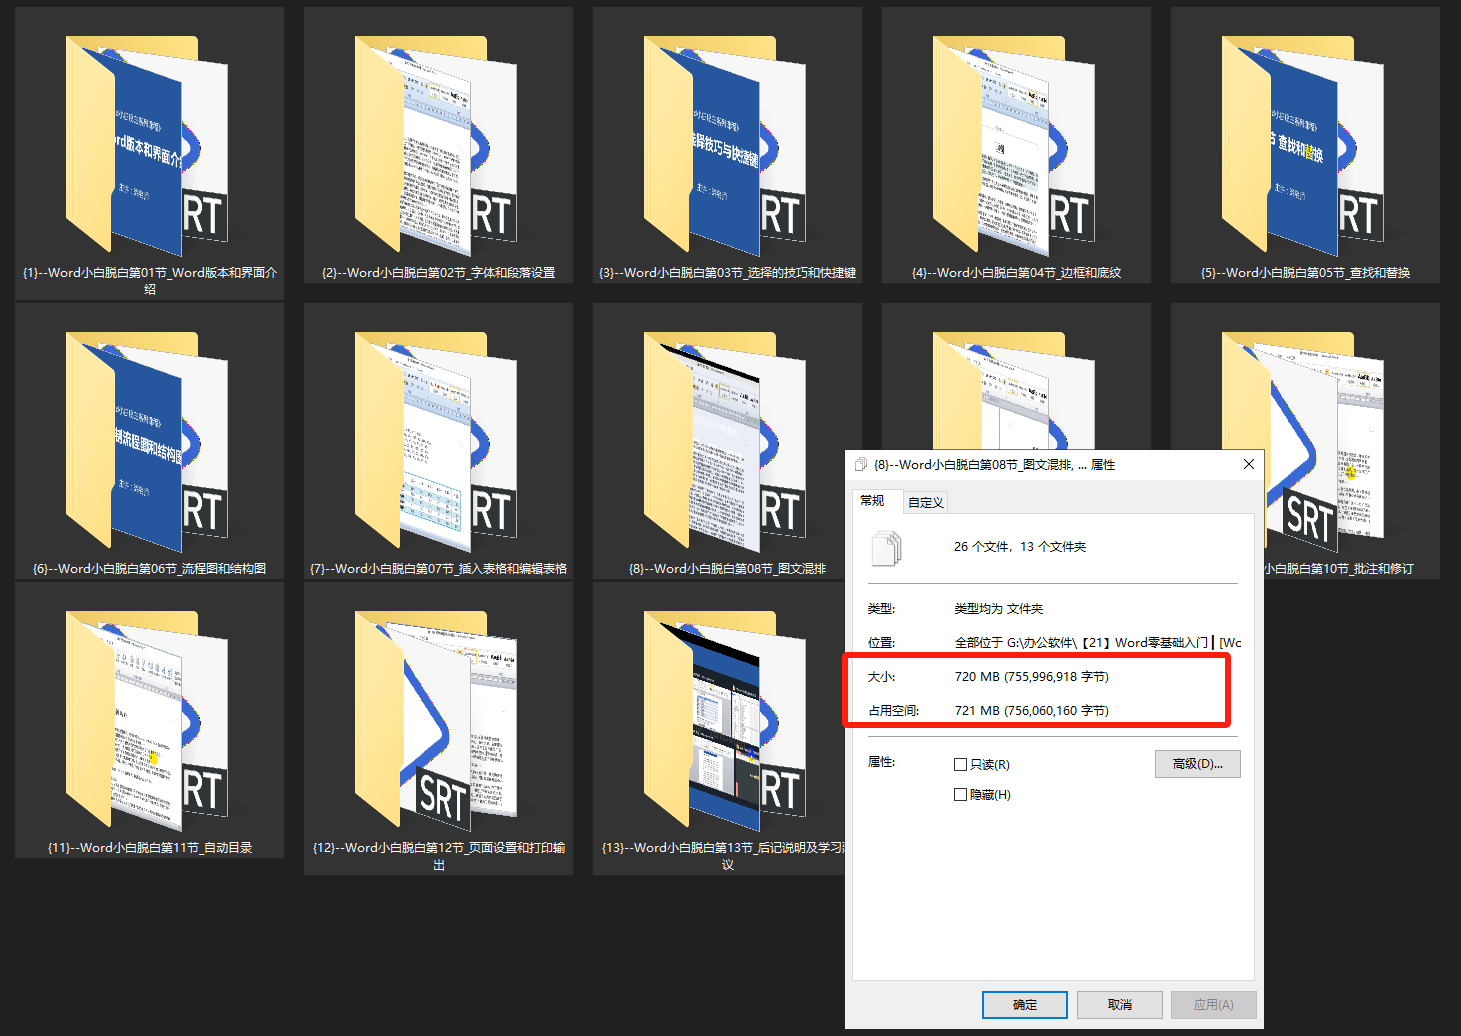This screenshot has width=1461, height=1036.
Task: Click multiple-files icon in properties dialog
Action: (x=886, y=548)
